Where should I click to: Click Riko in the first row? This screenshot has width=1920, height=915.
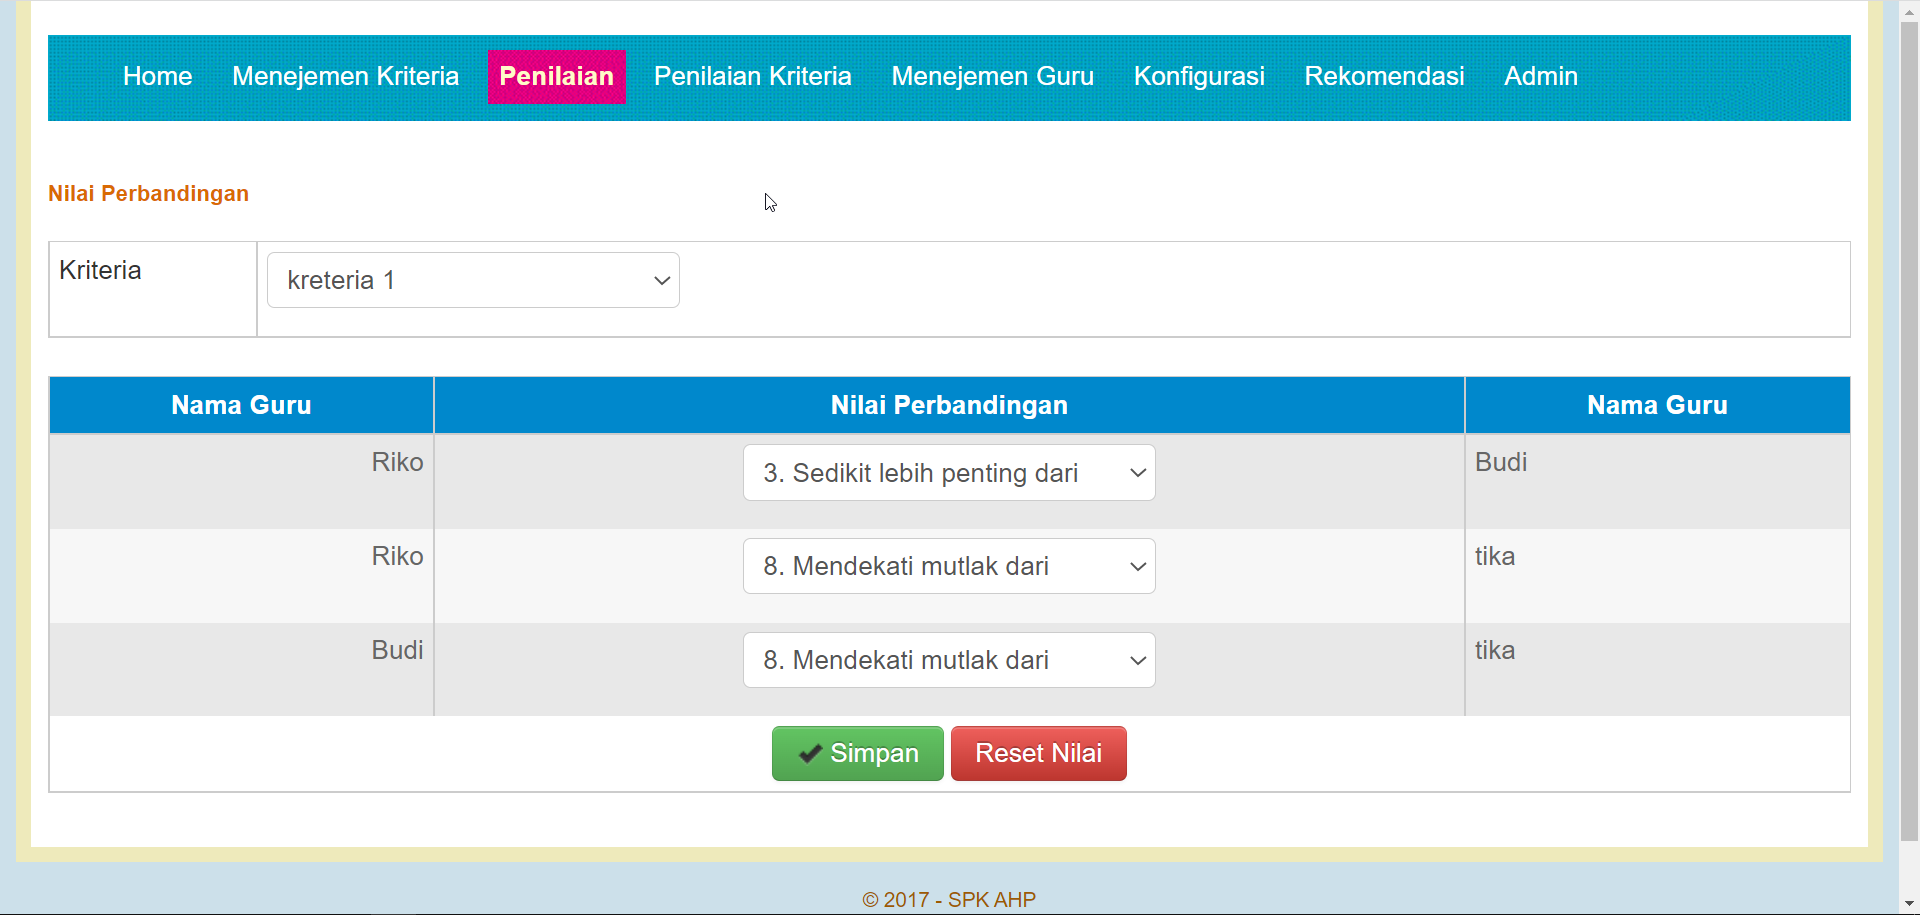pyautogui.click(x=397, y=462)
